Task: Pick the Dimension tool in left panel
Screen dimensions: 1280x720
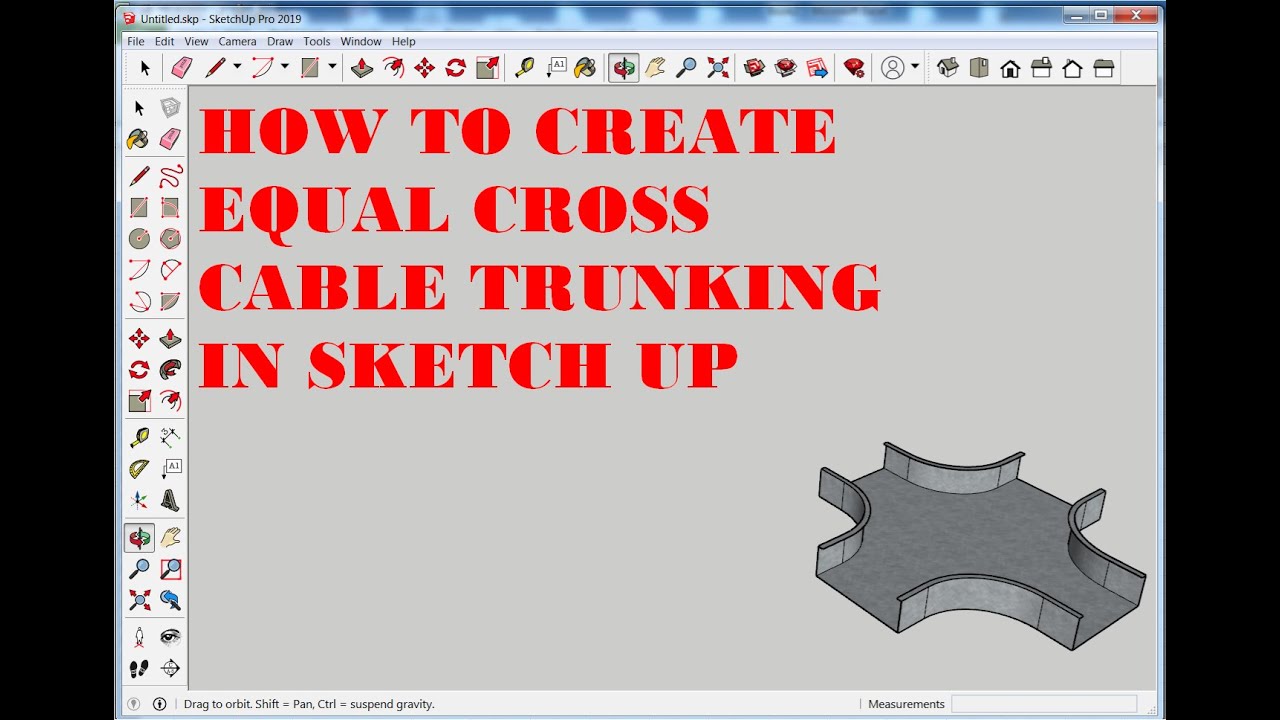Action: [x=170, y=437]
